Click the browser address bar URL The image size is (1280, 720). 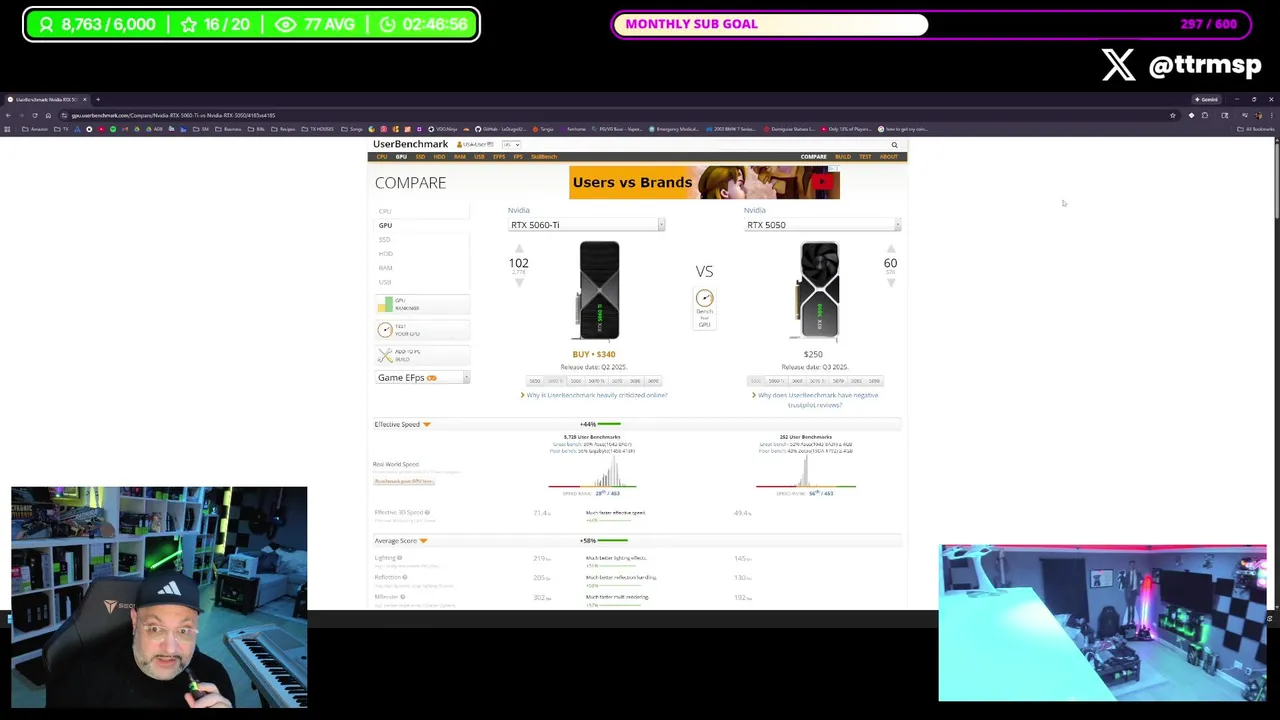pos(173,115)
